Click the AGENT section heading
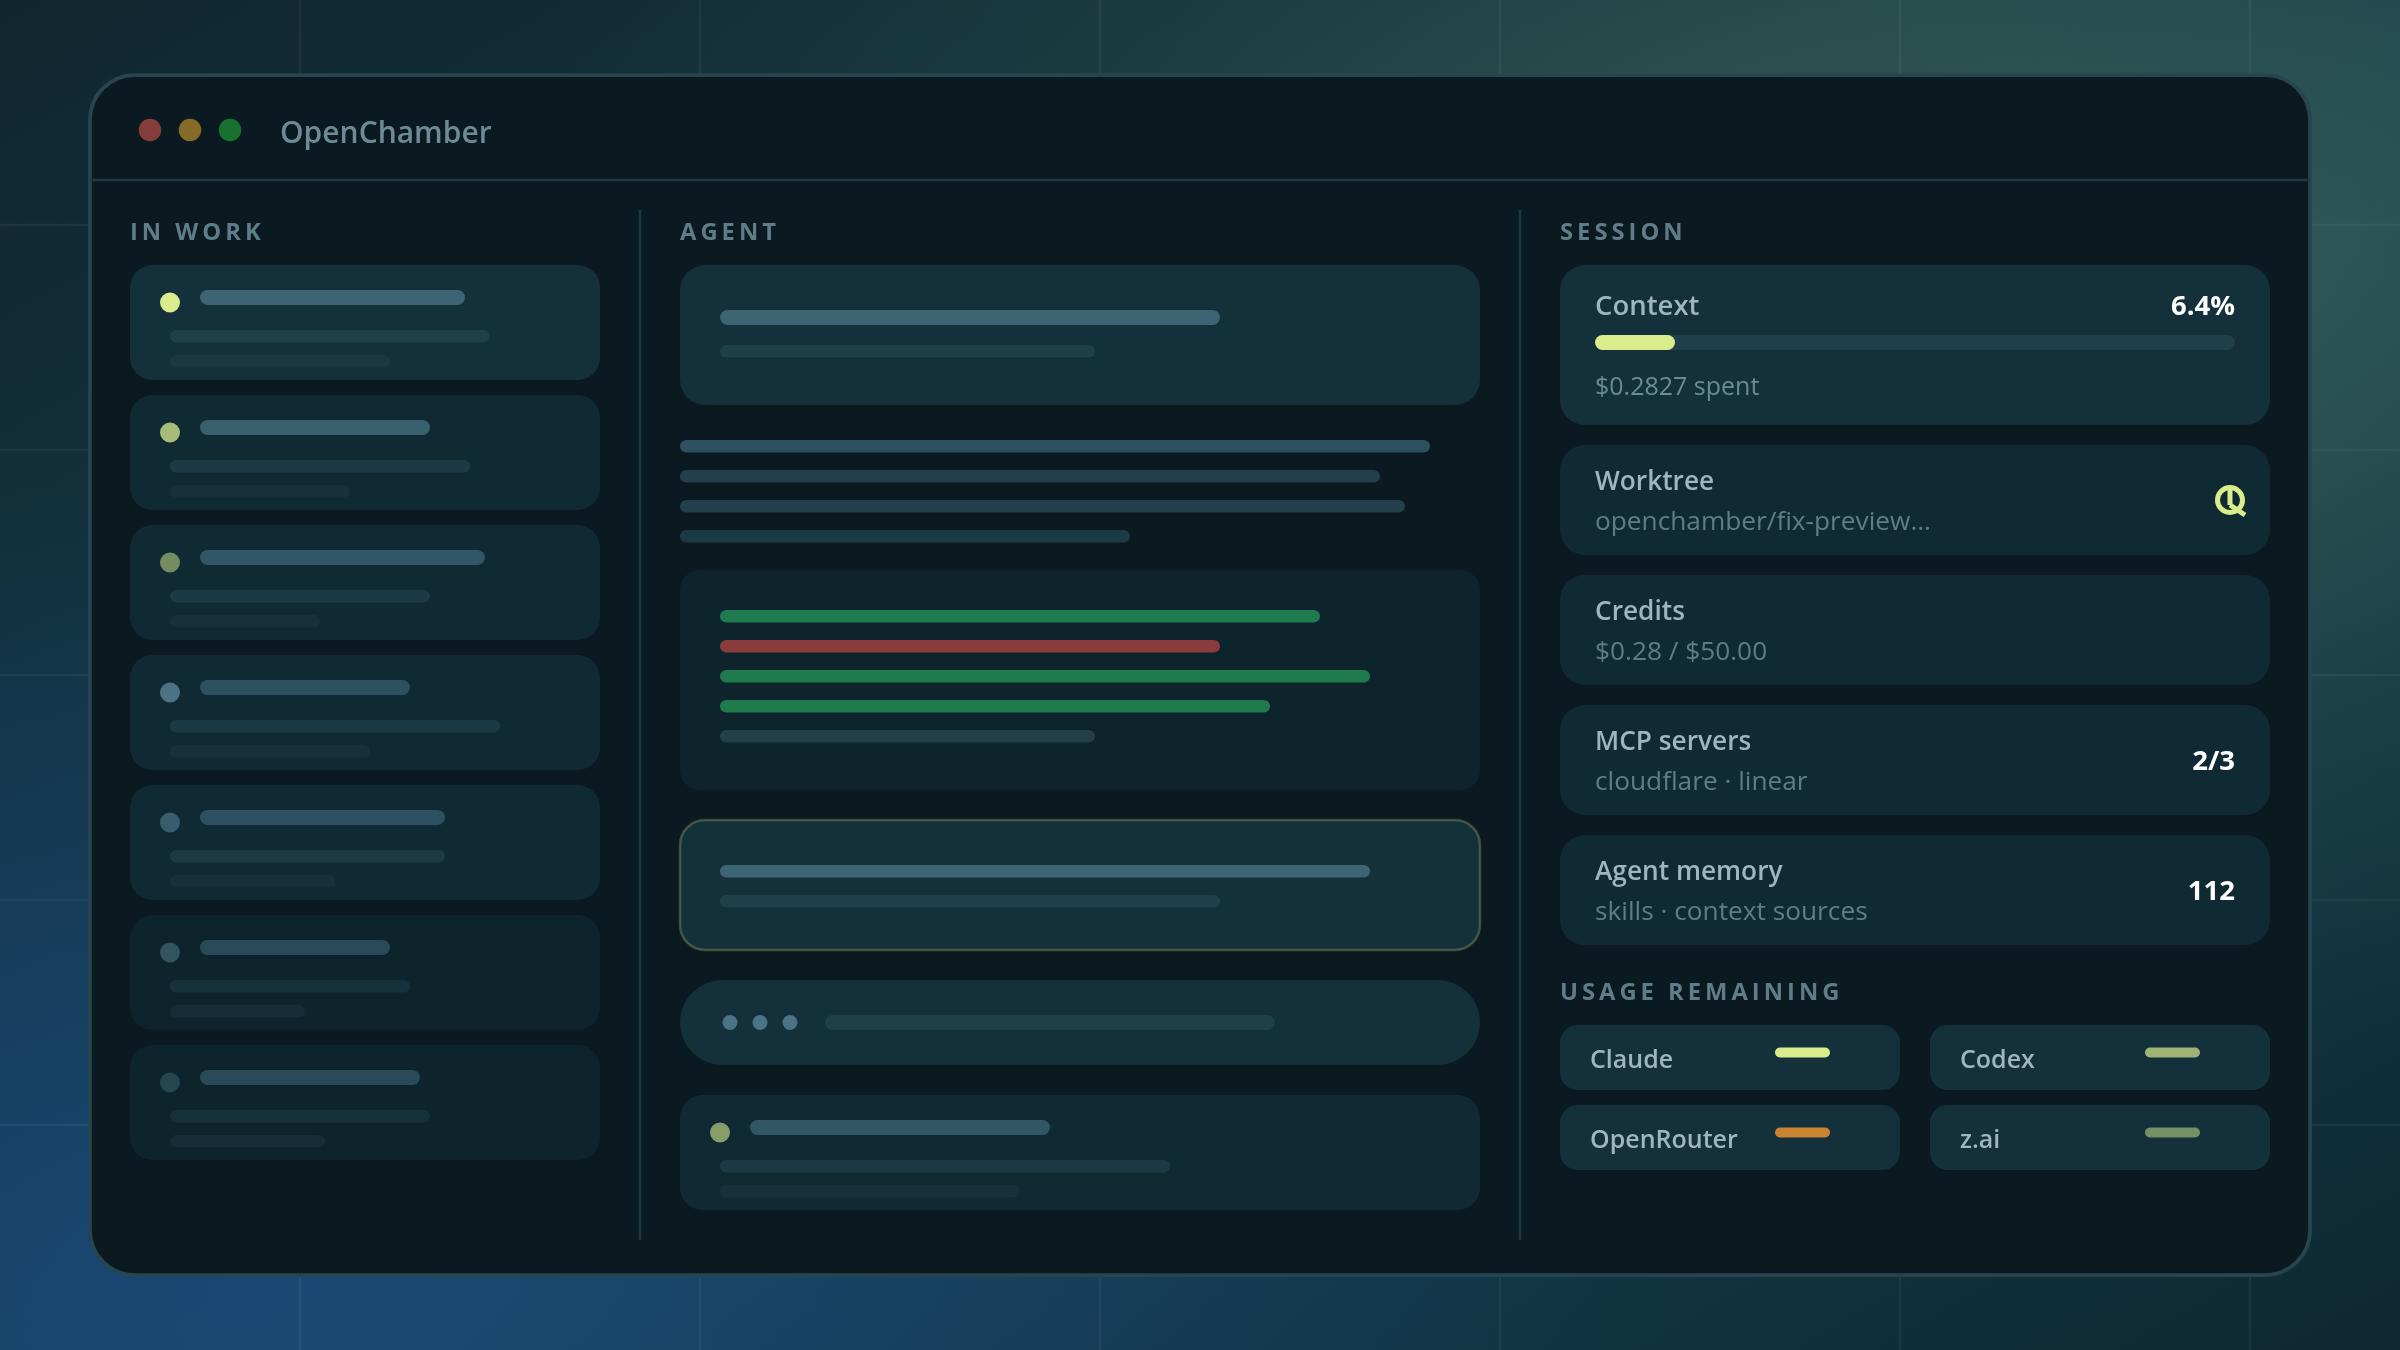This screenshot has height=1350, width=2400. (729, 232)
